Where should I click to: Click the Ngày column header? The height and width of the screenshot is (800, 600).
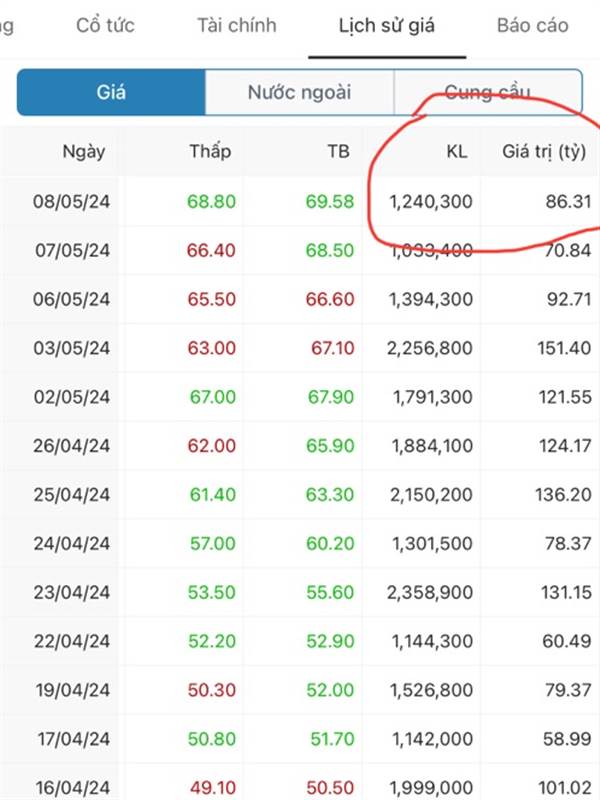coord(84,152)
